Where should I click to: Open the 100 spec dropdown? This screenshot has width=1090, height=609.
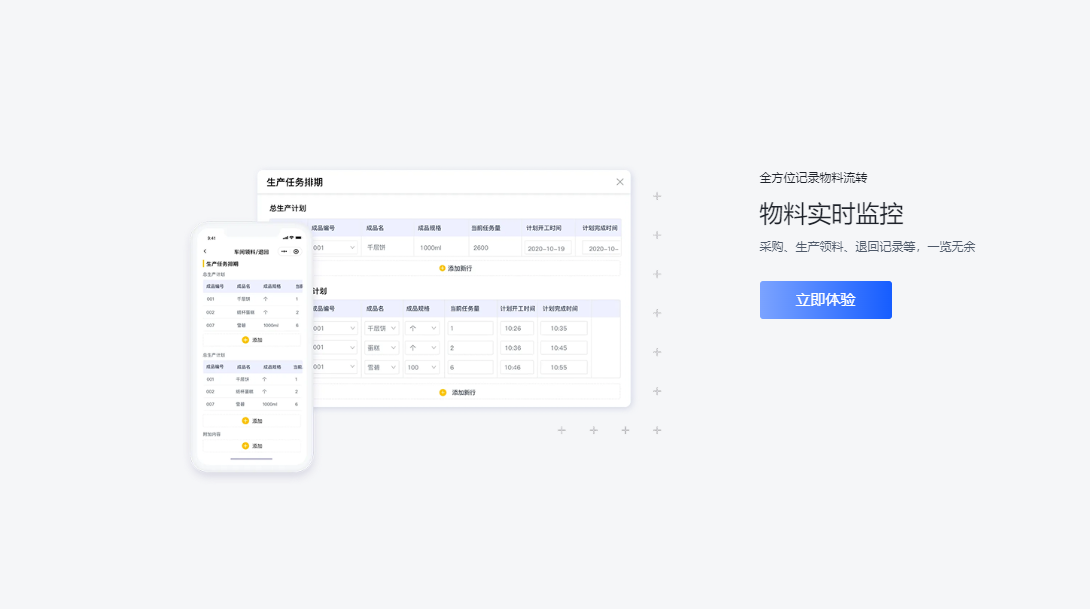(x=422, y=367)
